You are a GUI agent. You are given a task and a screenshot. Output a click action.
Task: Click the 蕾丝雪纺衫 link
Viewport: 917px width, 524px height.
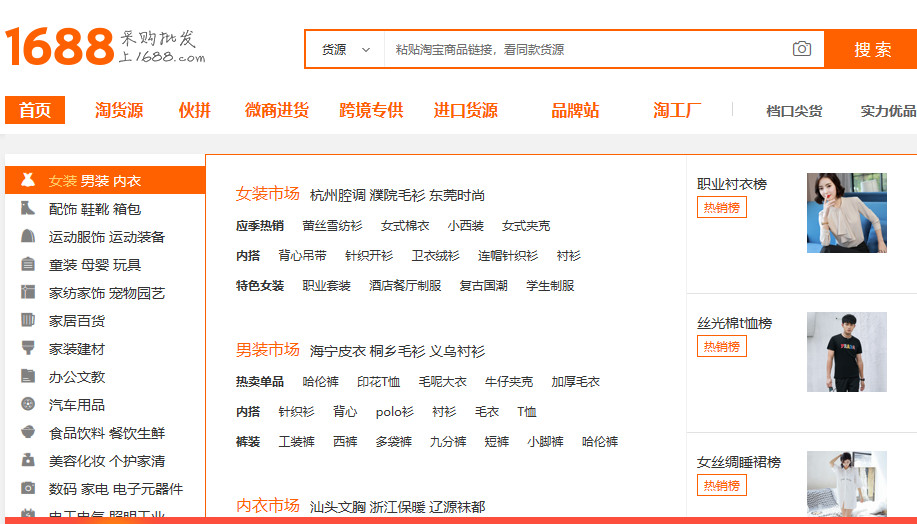point(332,226)
